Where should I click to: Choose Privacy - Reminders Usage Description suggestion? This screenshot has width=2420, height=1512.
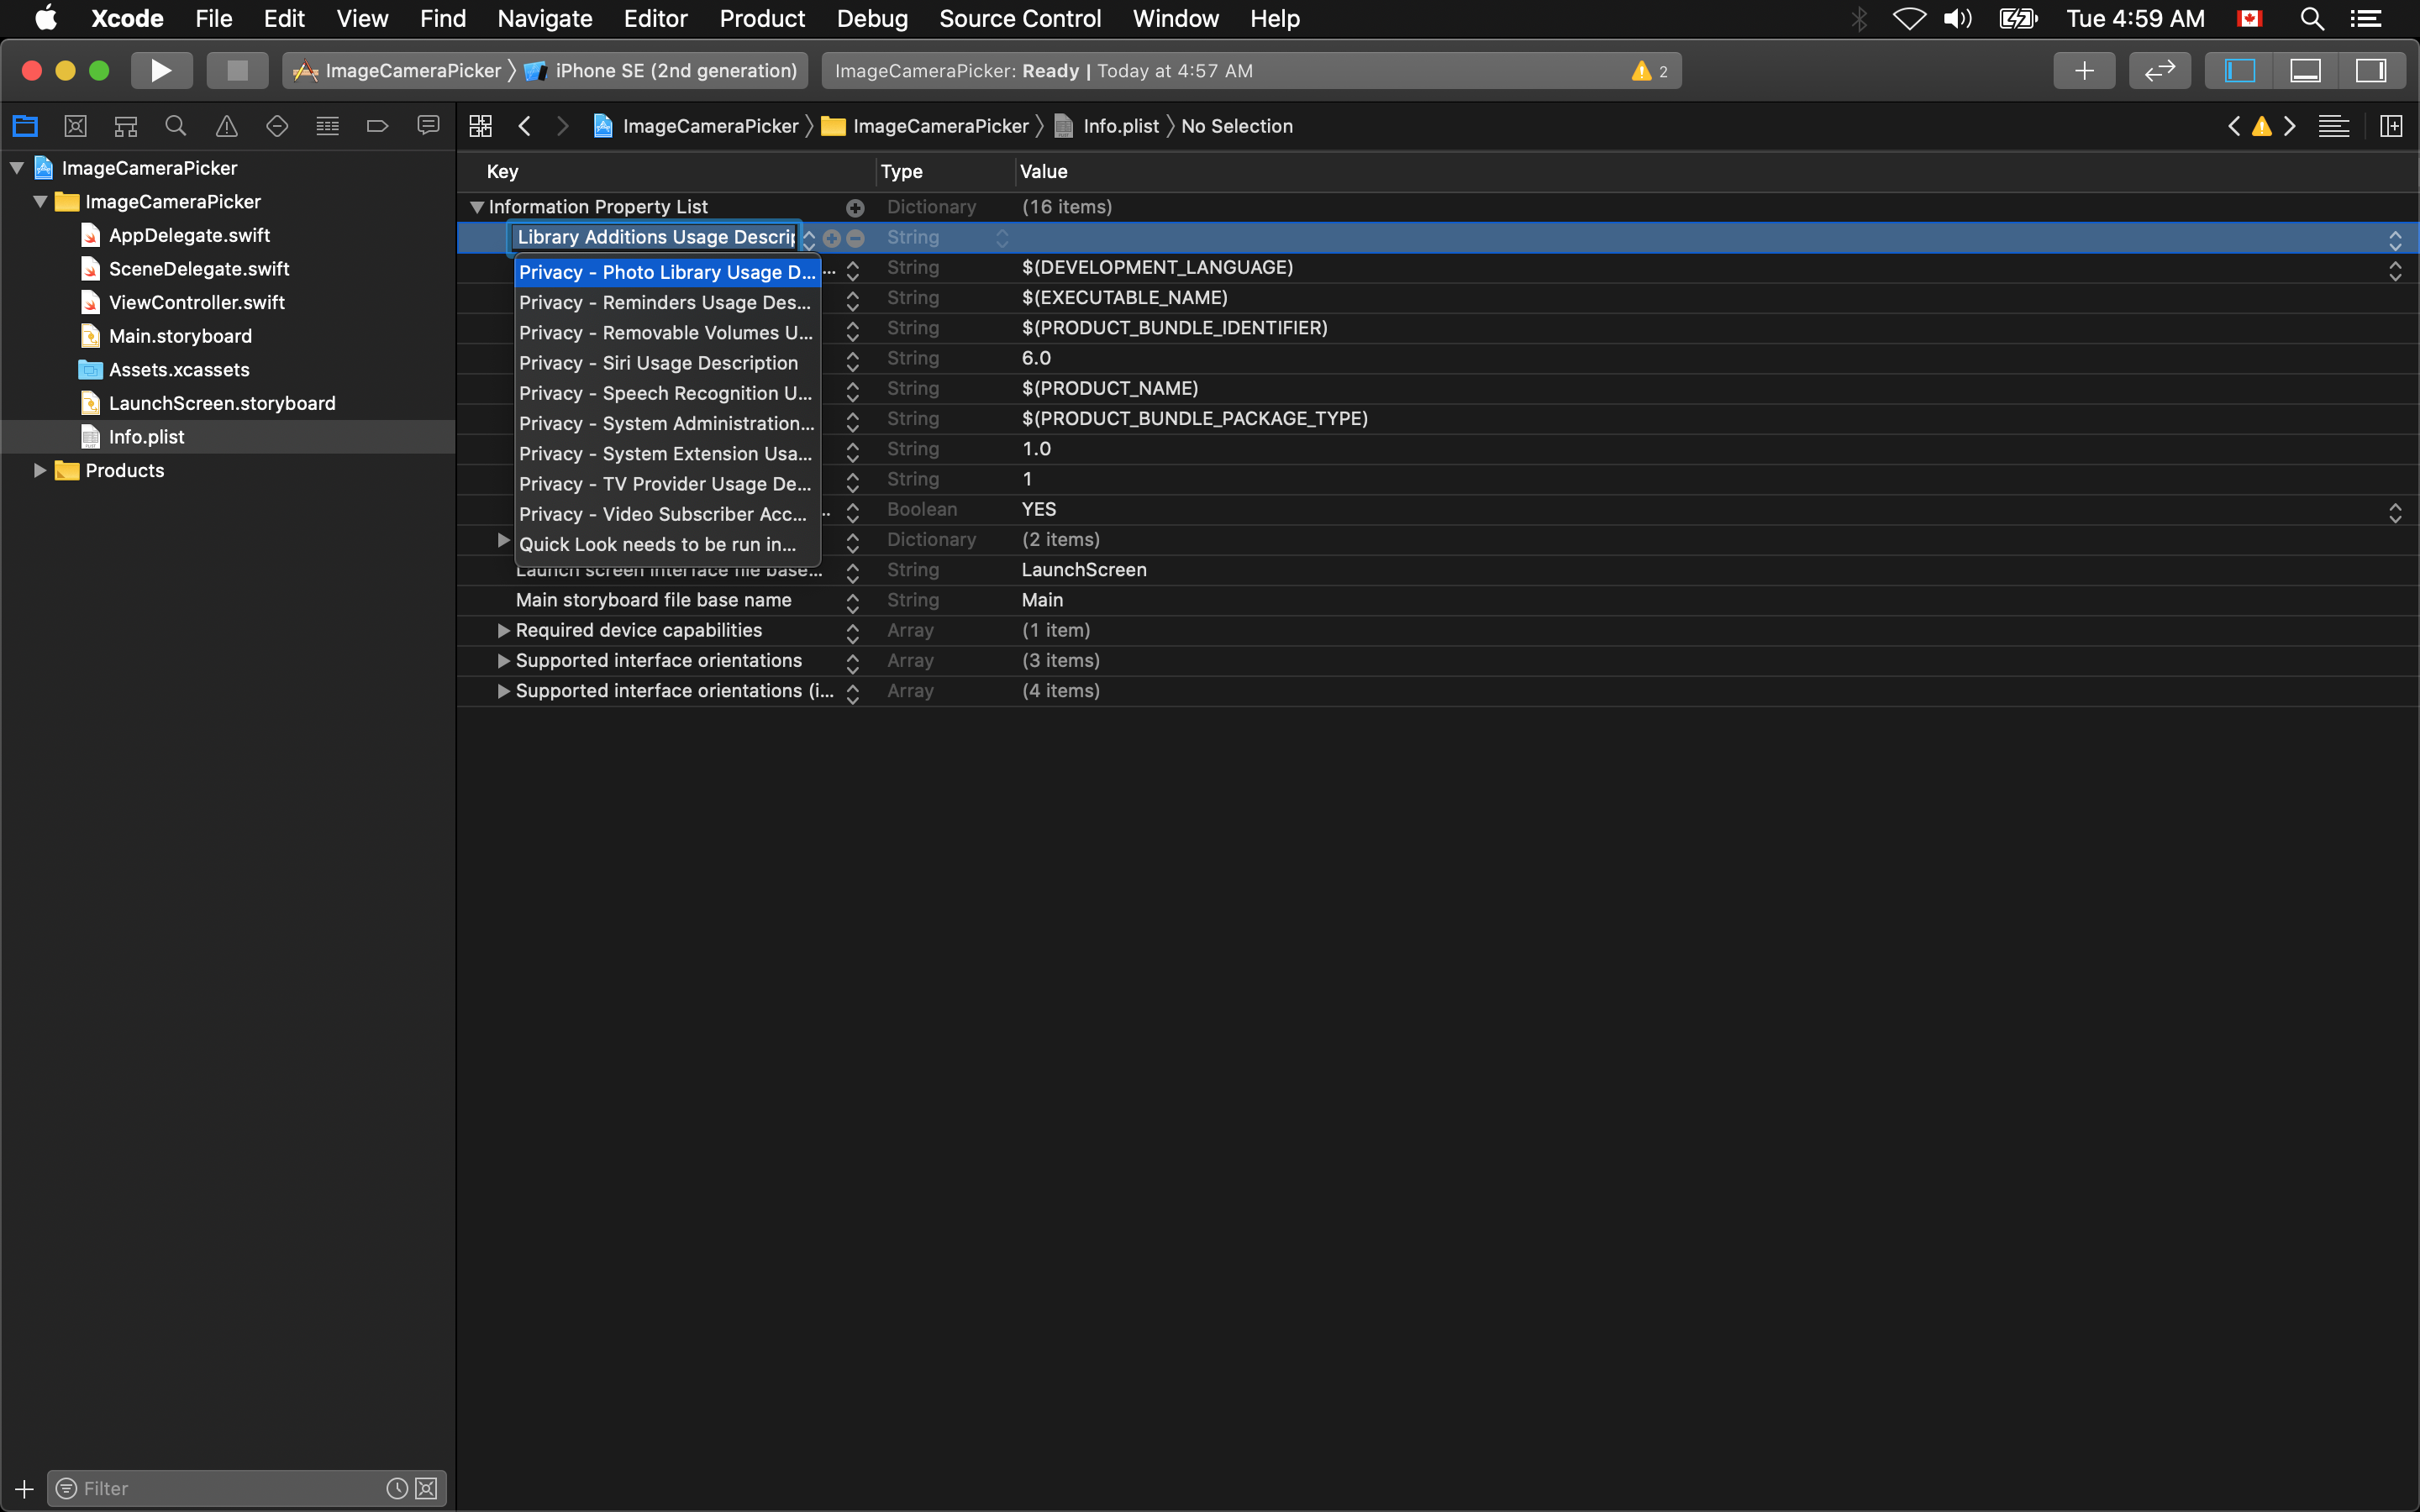click(667, 302)
